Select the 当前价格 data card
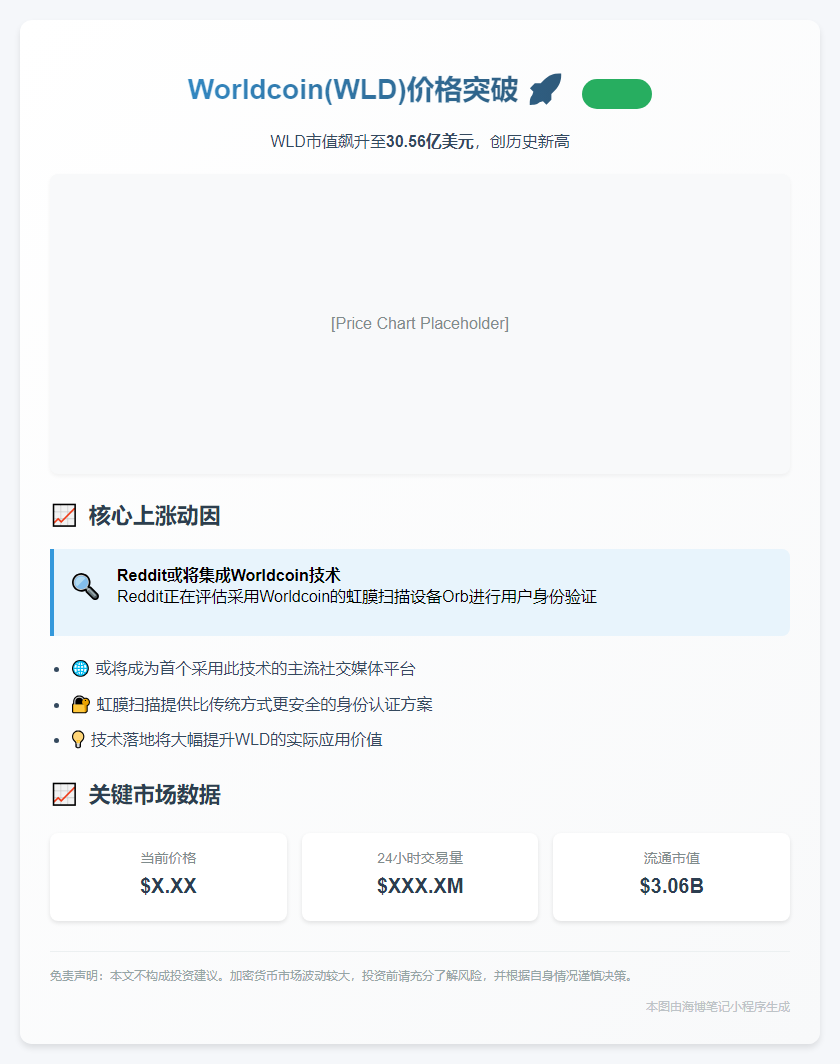Viewport: 840px width, 1064px height. coord(168,877)
